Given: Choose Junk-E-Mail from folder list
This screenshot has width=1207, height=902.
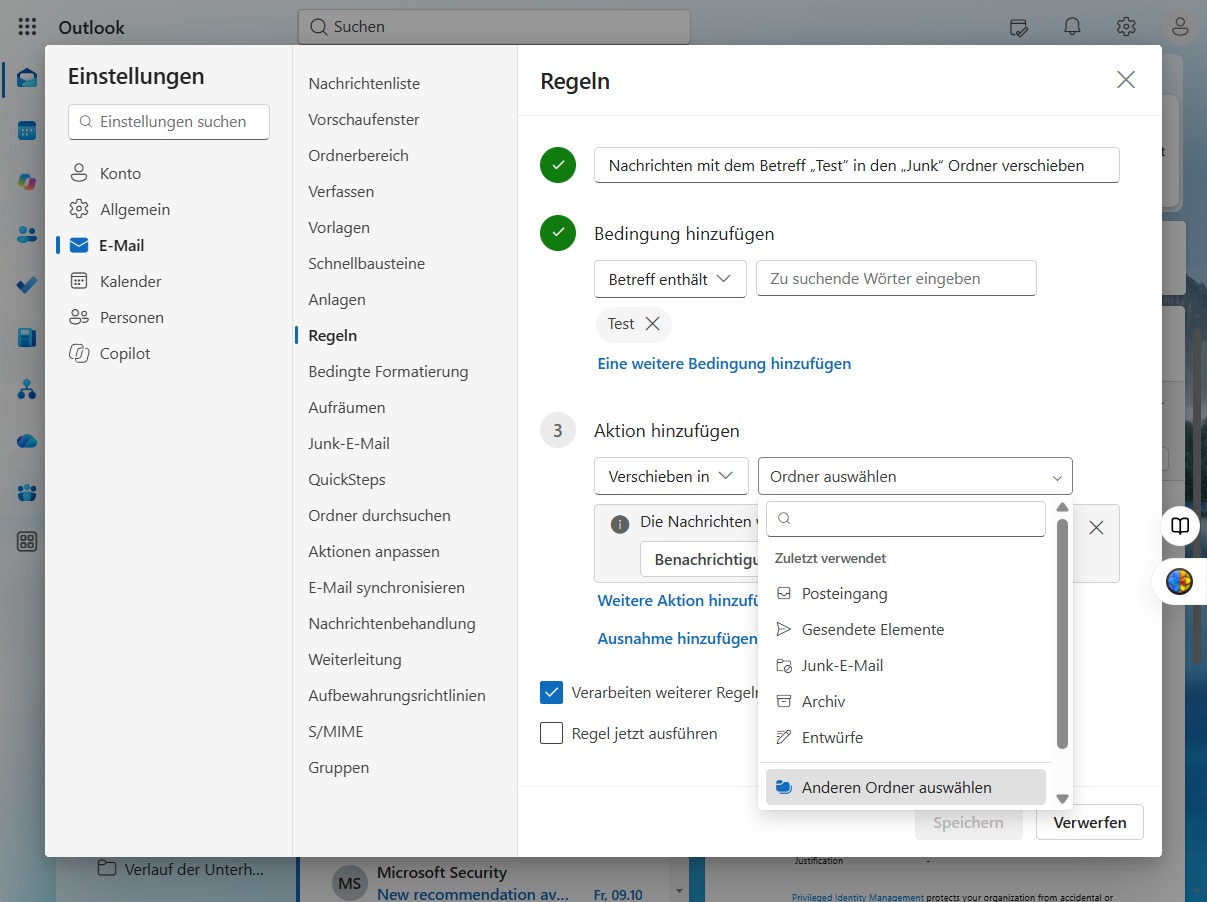Looking at the screenshot, I should [x=905, y=665].
